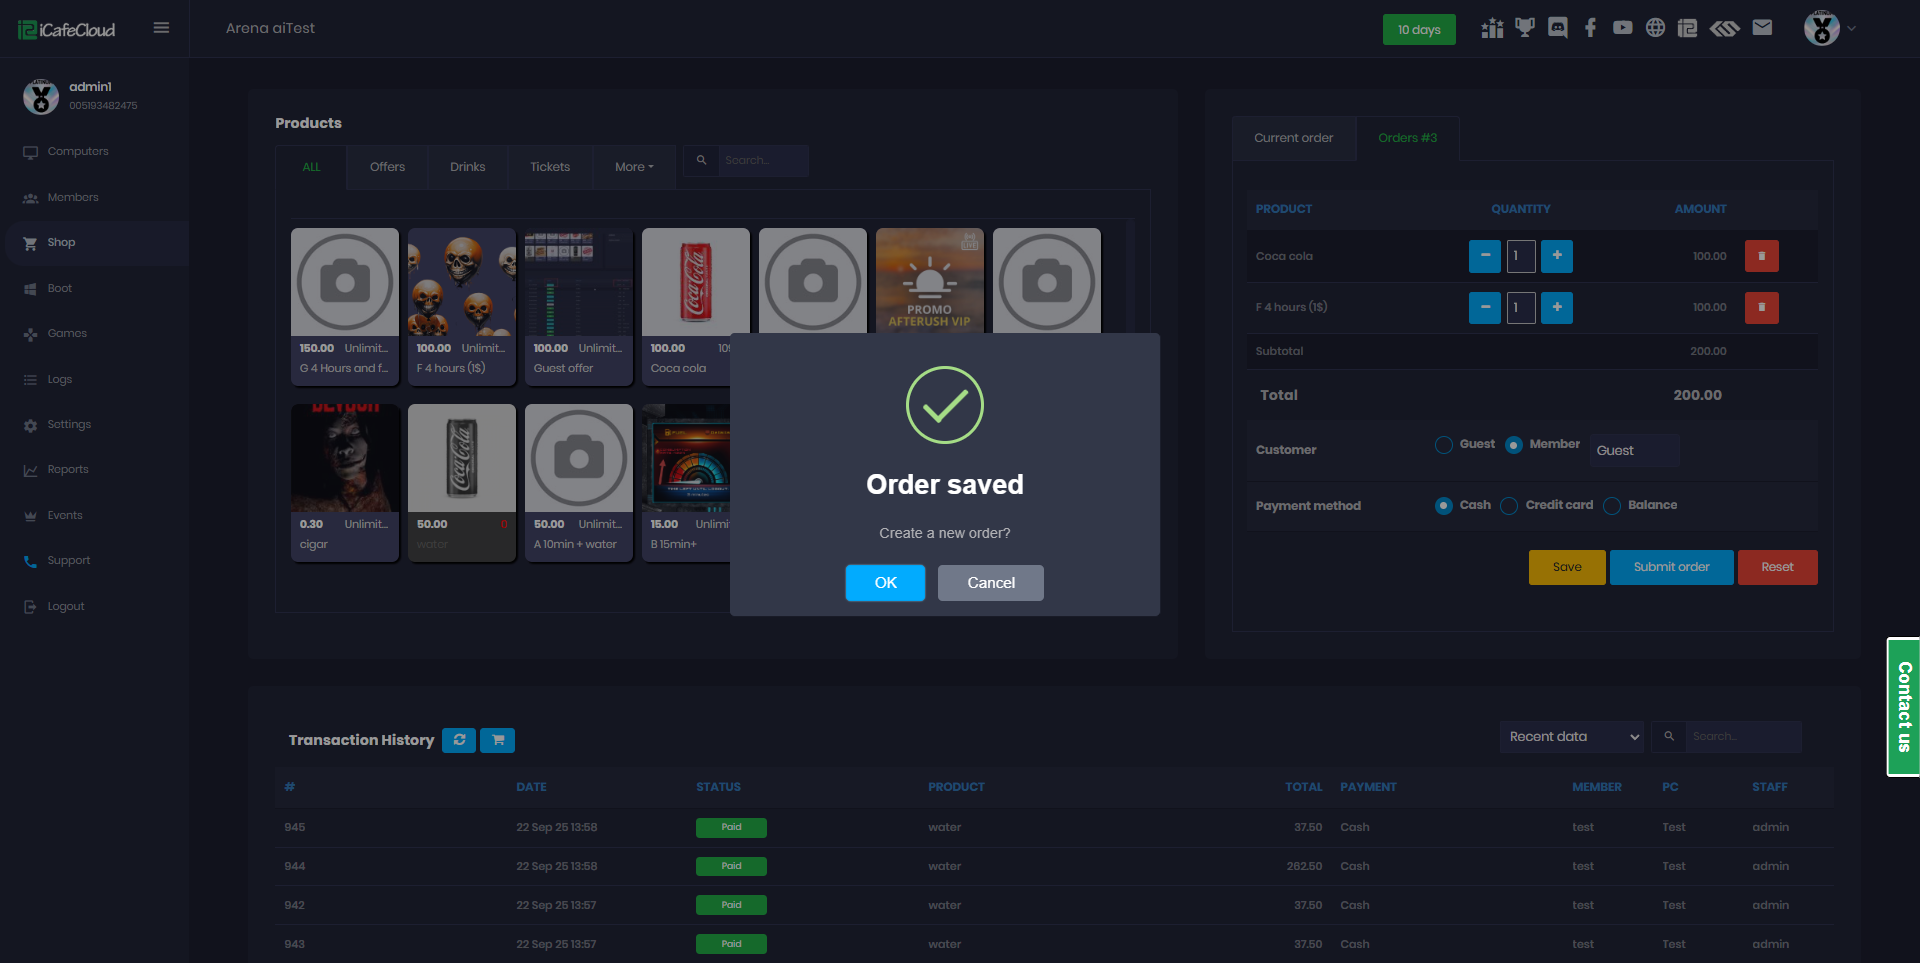
Task: Add the Guest offer product card
Action: (x=579, y=307)
